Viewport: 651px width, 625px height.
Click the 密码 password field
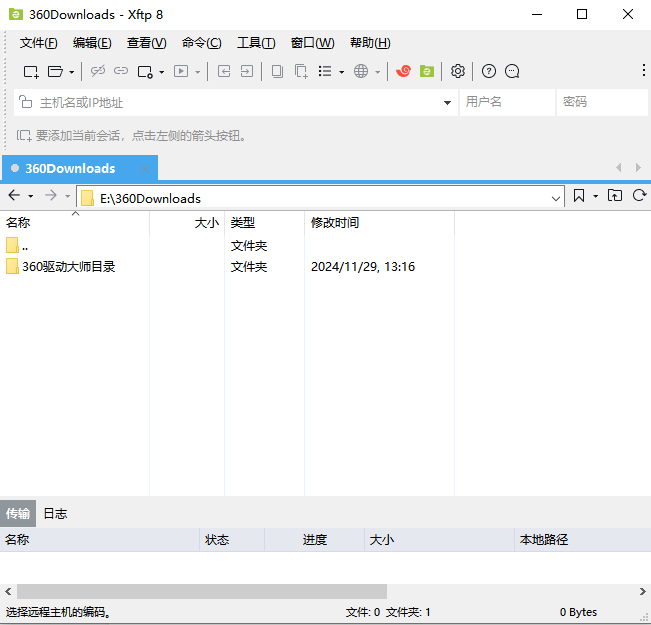[602, 102]
